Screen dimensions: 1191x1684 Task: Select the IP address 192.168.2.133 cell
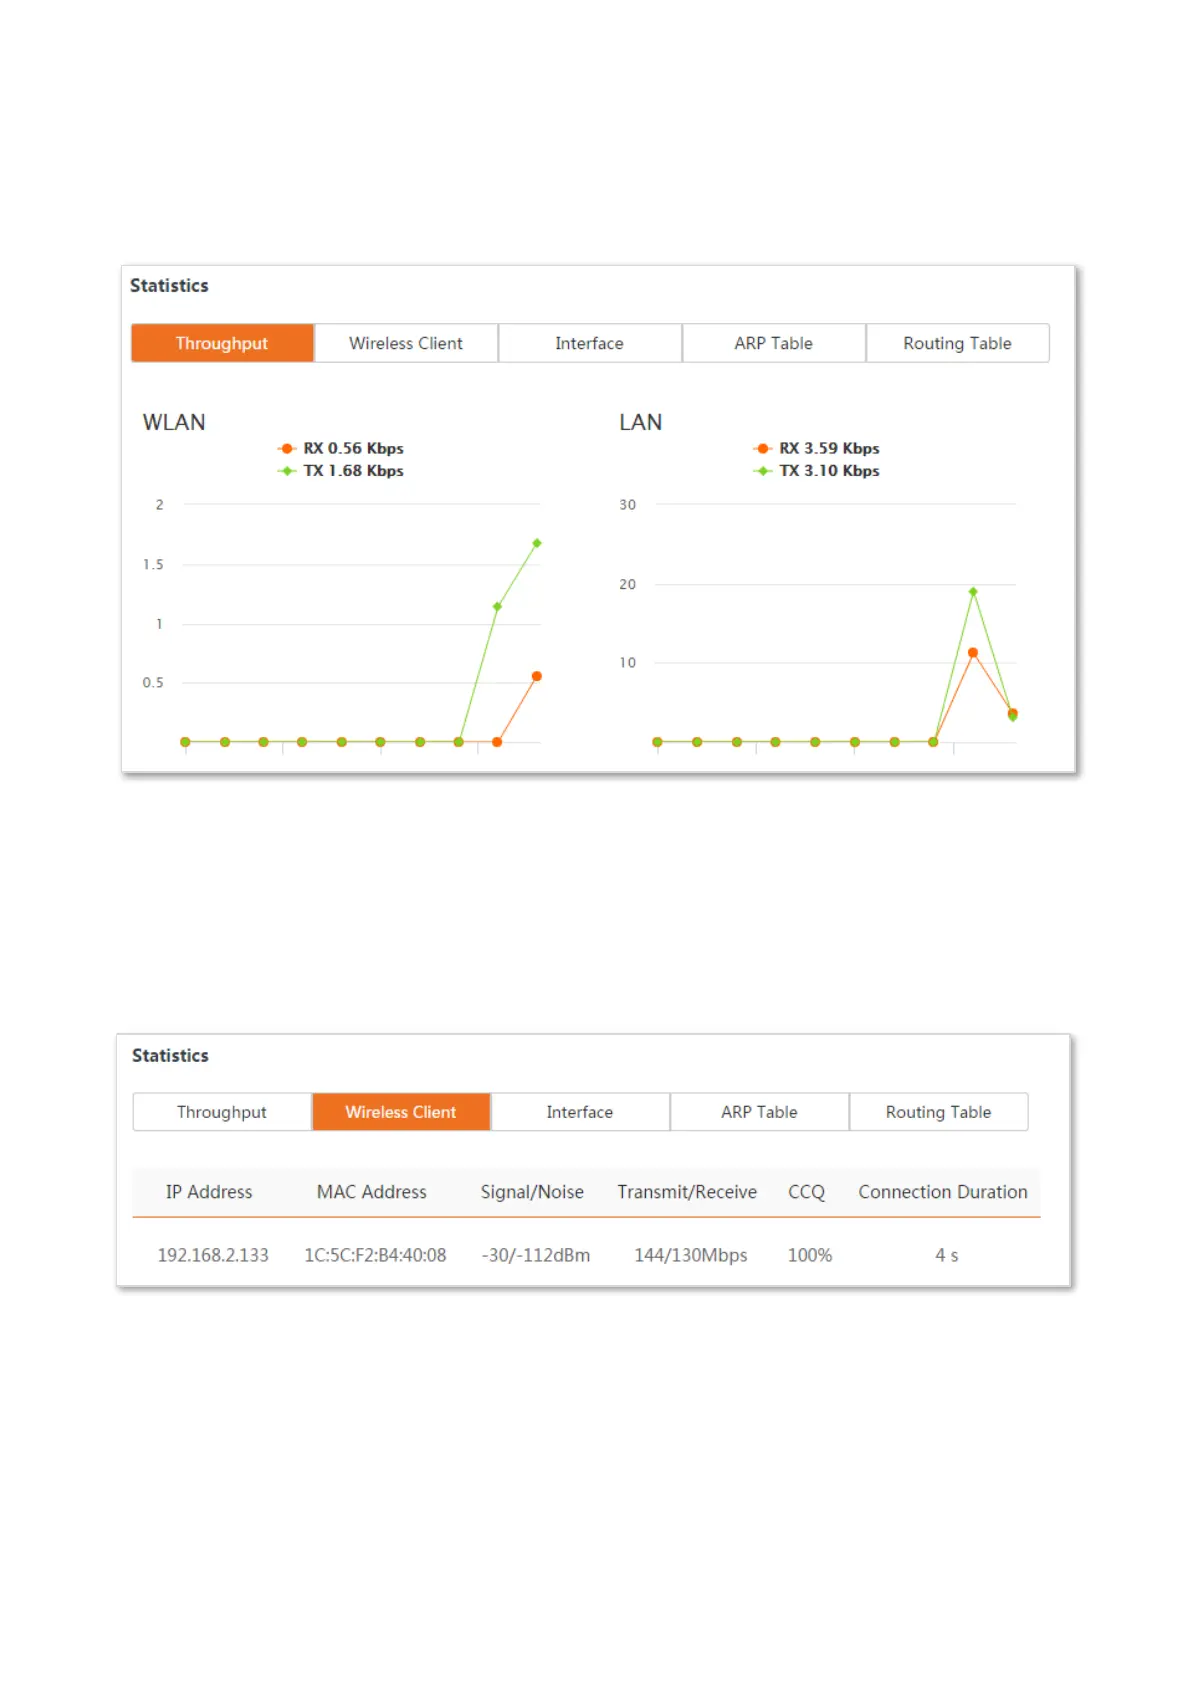point(213,1255)
